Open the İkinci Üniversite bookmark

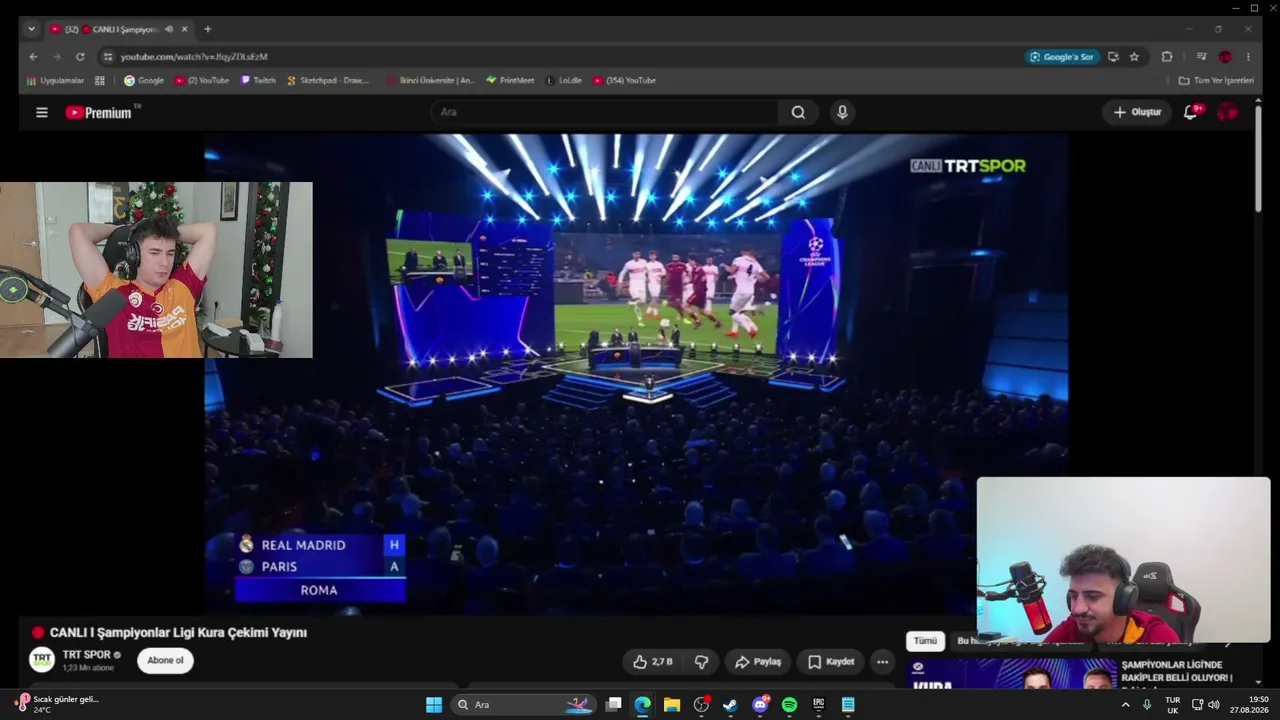pyautogui.click(x=431, y=80)
